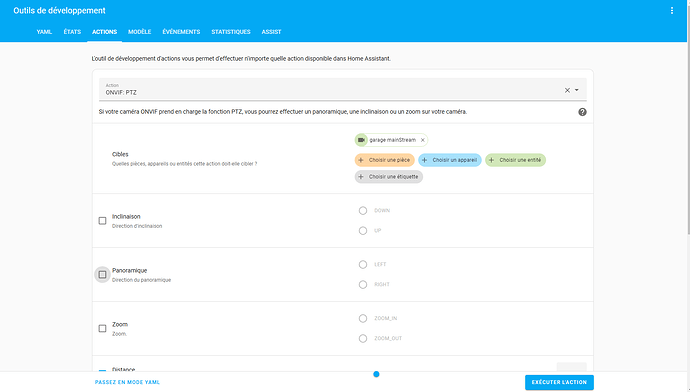Click the plus icon on Choisir un appareil
690x392 pixels.
pyautogui.click(x=425, y=160)
